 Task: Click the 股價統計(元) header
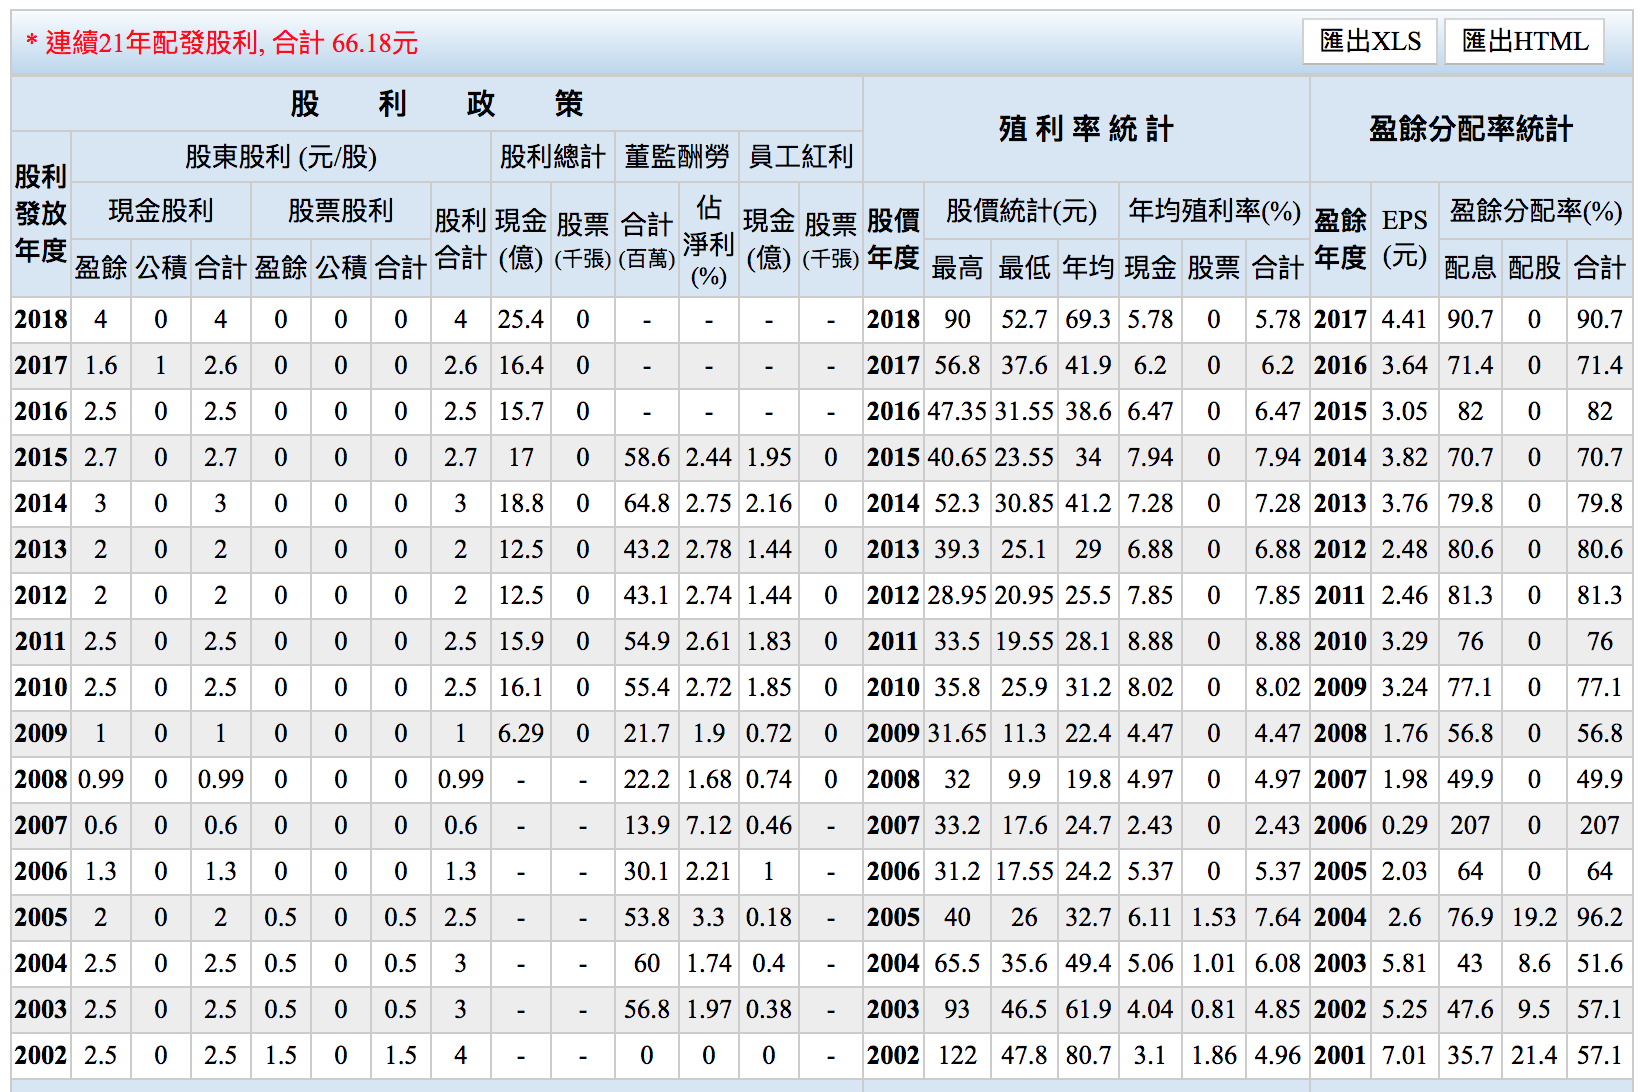pos(1021,211)
